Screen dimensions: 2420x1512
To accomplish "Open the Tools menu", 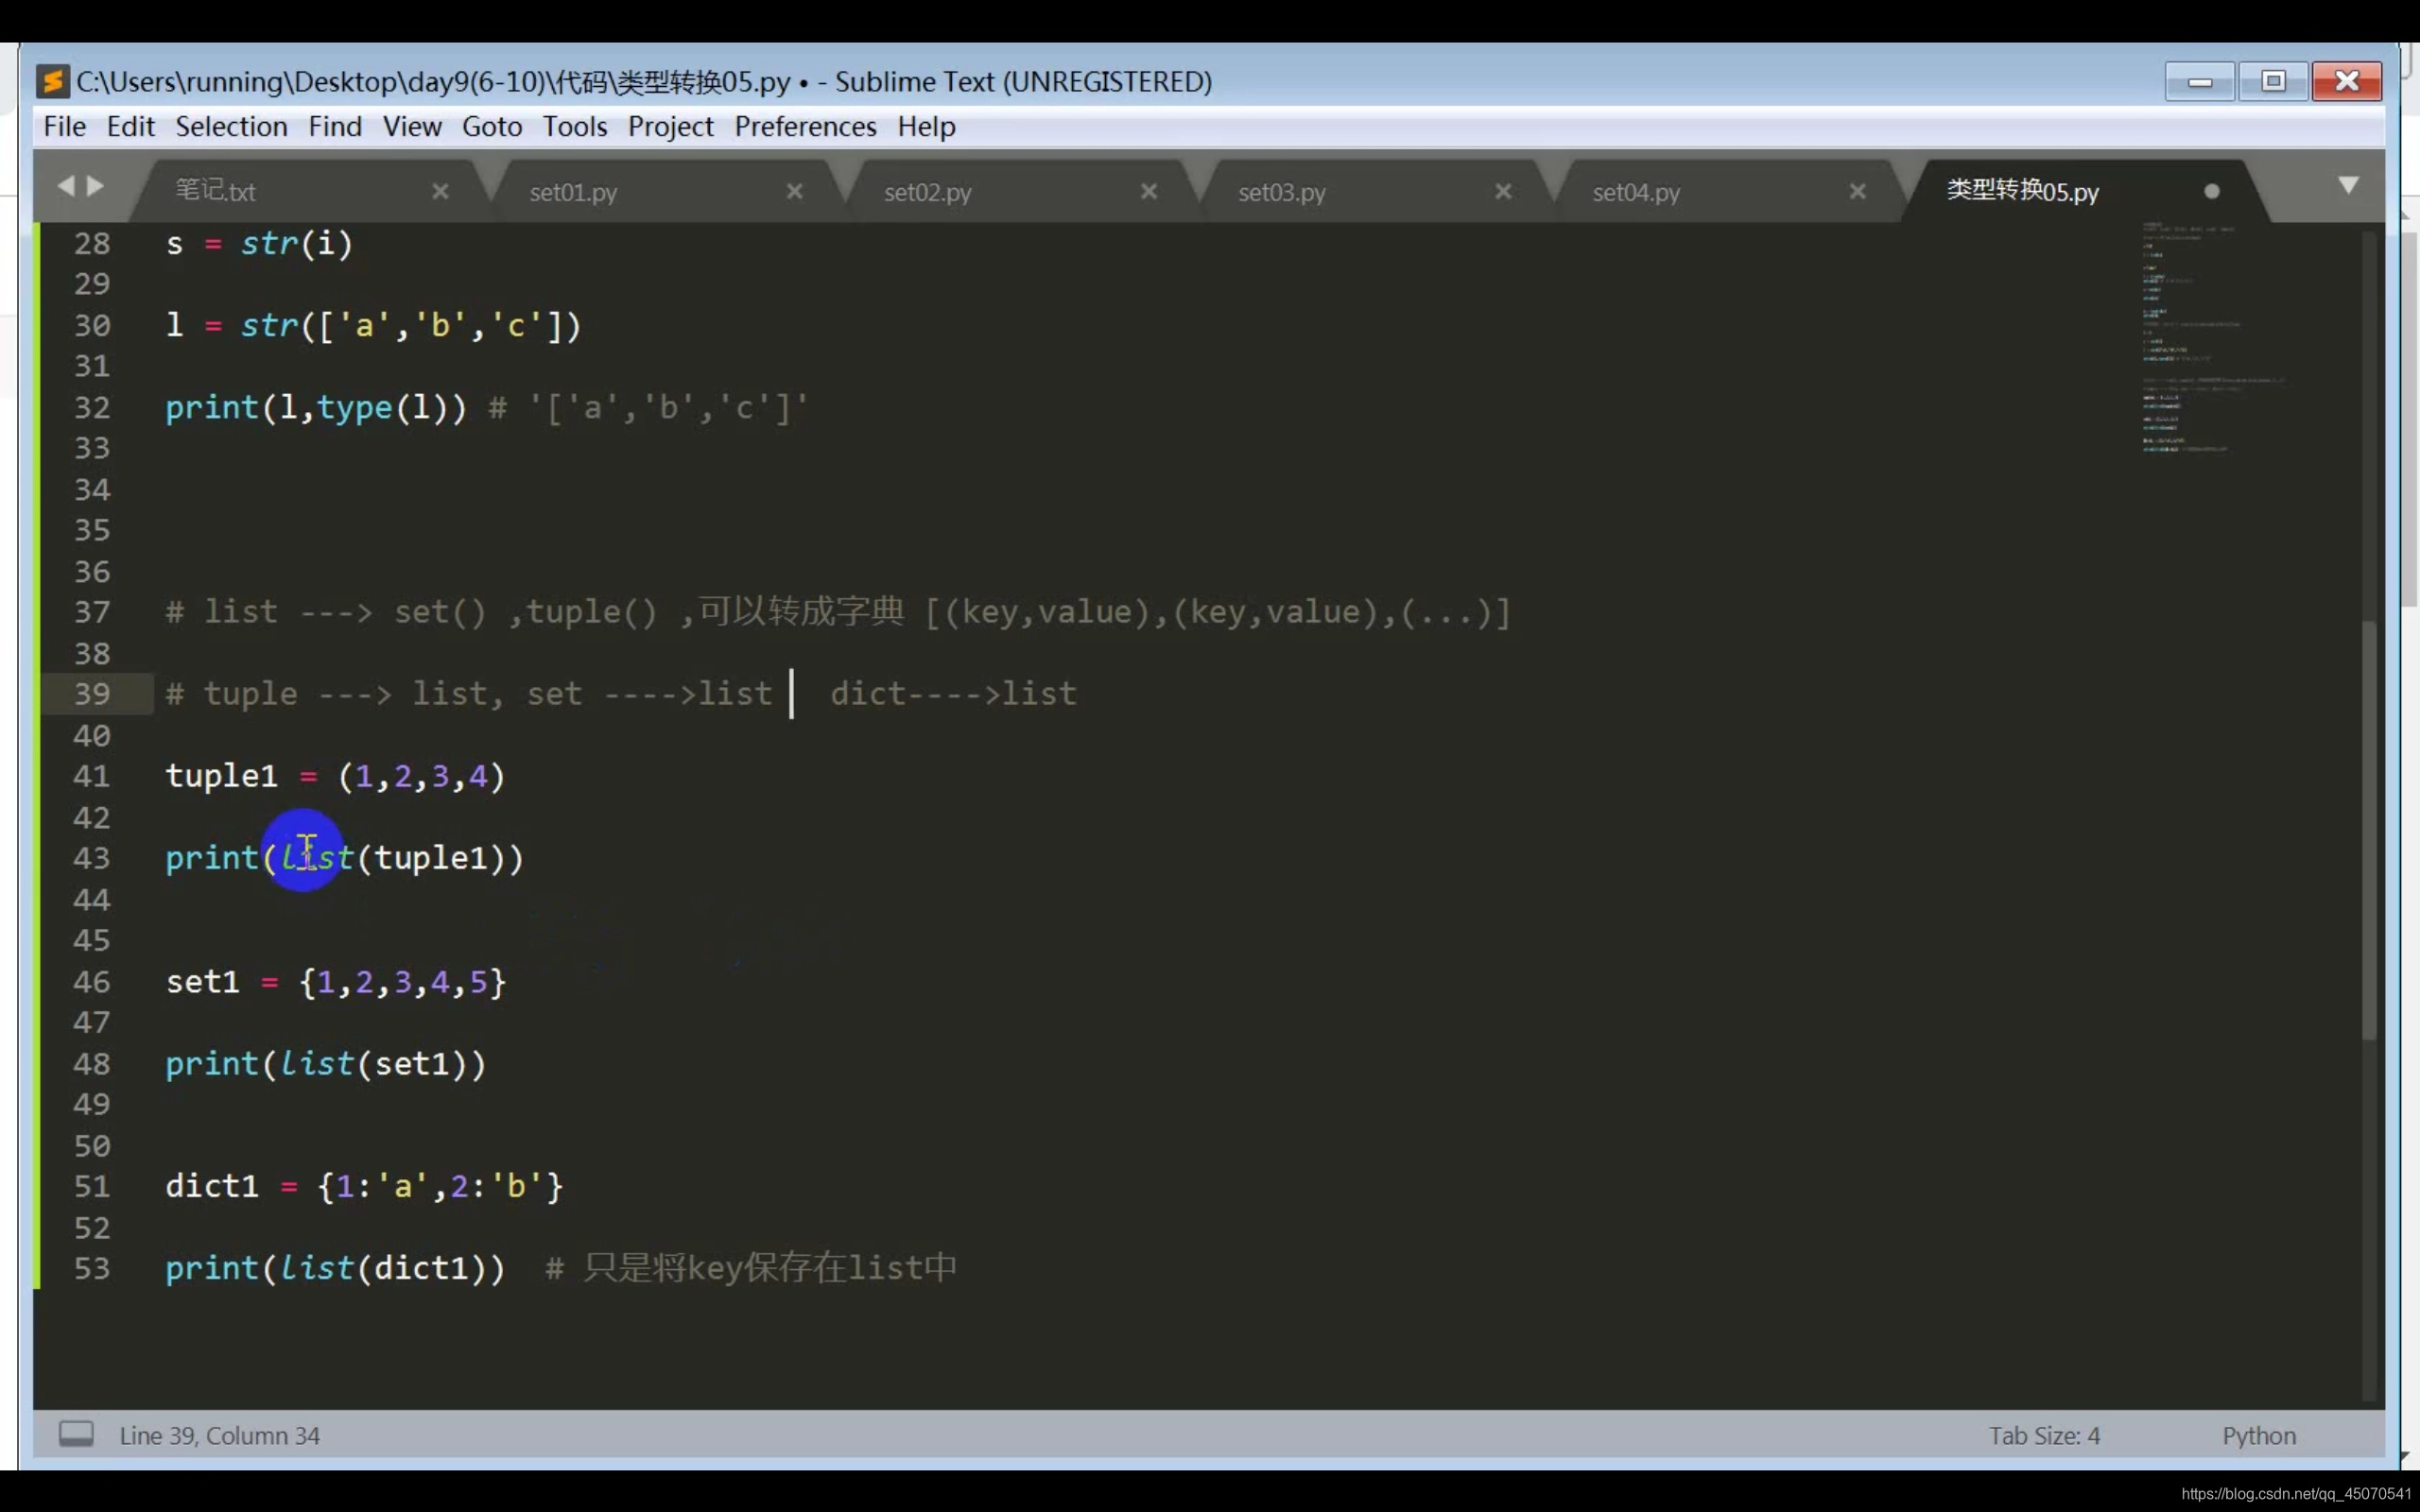I will [575, 127].
